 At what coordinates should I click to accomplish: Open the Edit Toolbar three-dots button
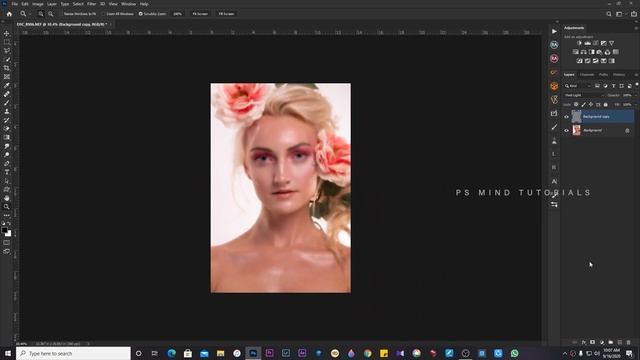coord(7,215)
